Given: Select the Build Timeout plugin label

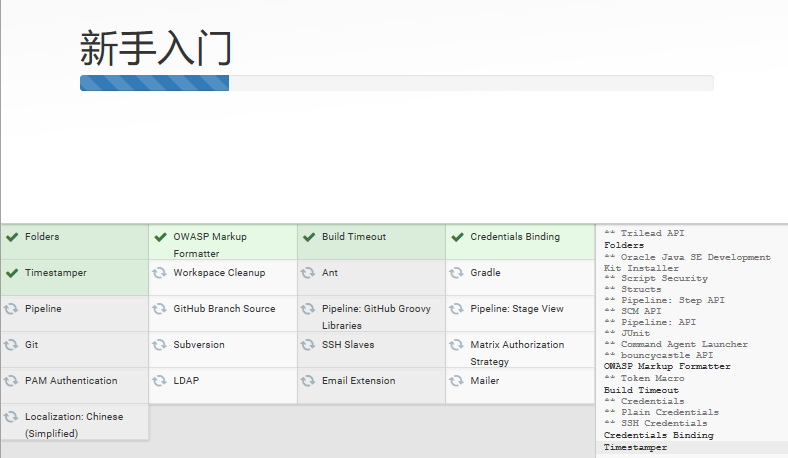Looking at the screenshot, I should 354,237.
